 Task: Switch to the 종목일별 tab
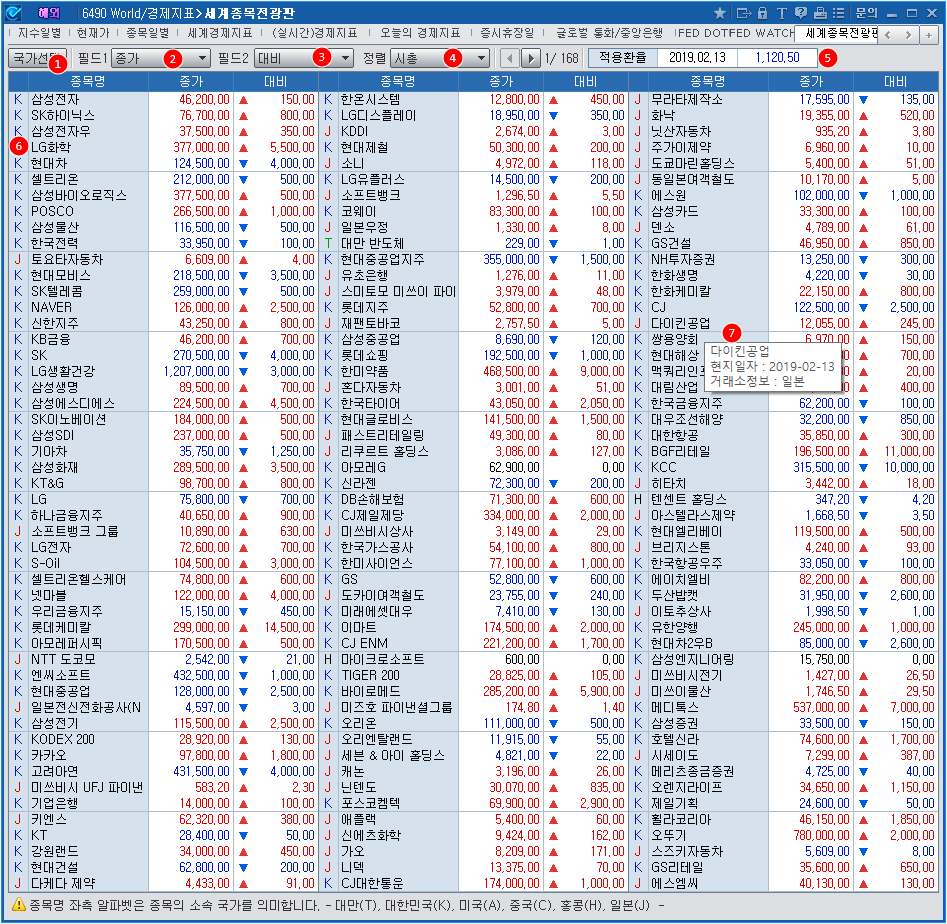pos(147,33)
